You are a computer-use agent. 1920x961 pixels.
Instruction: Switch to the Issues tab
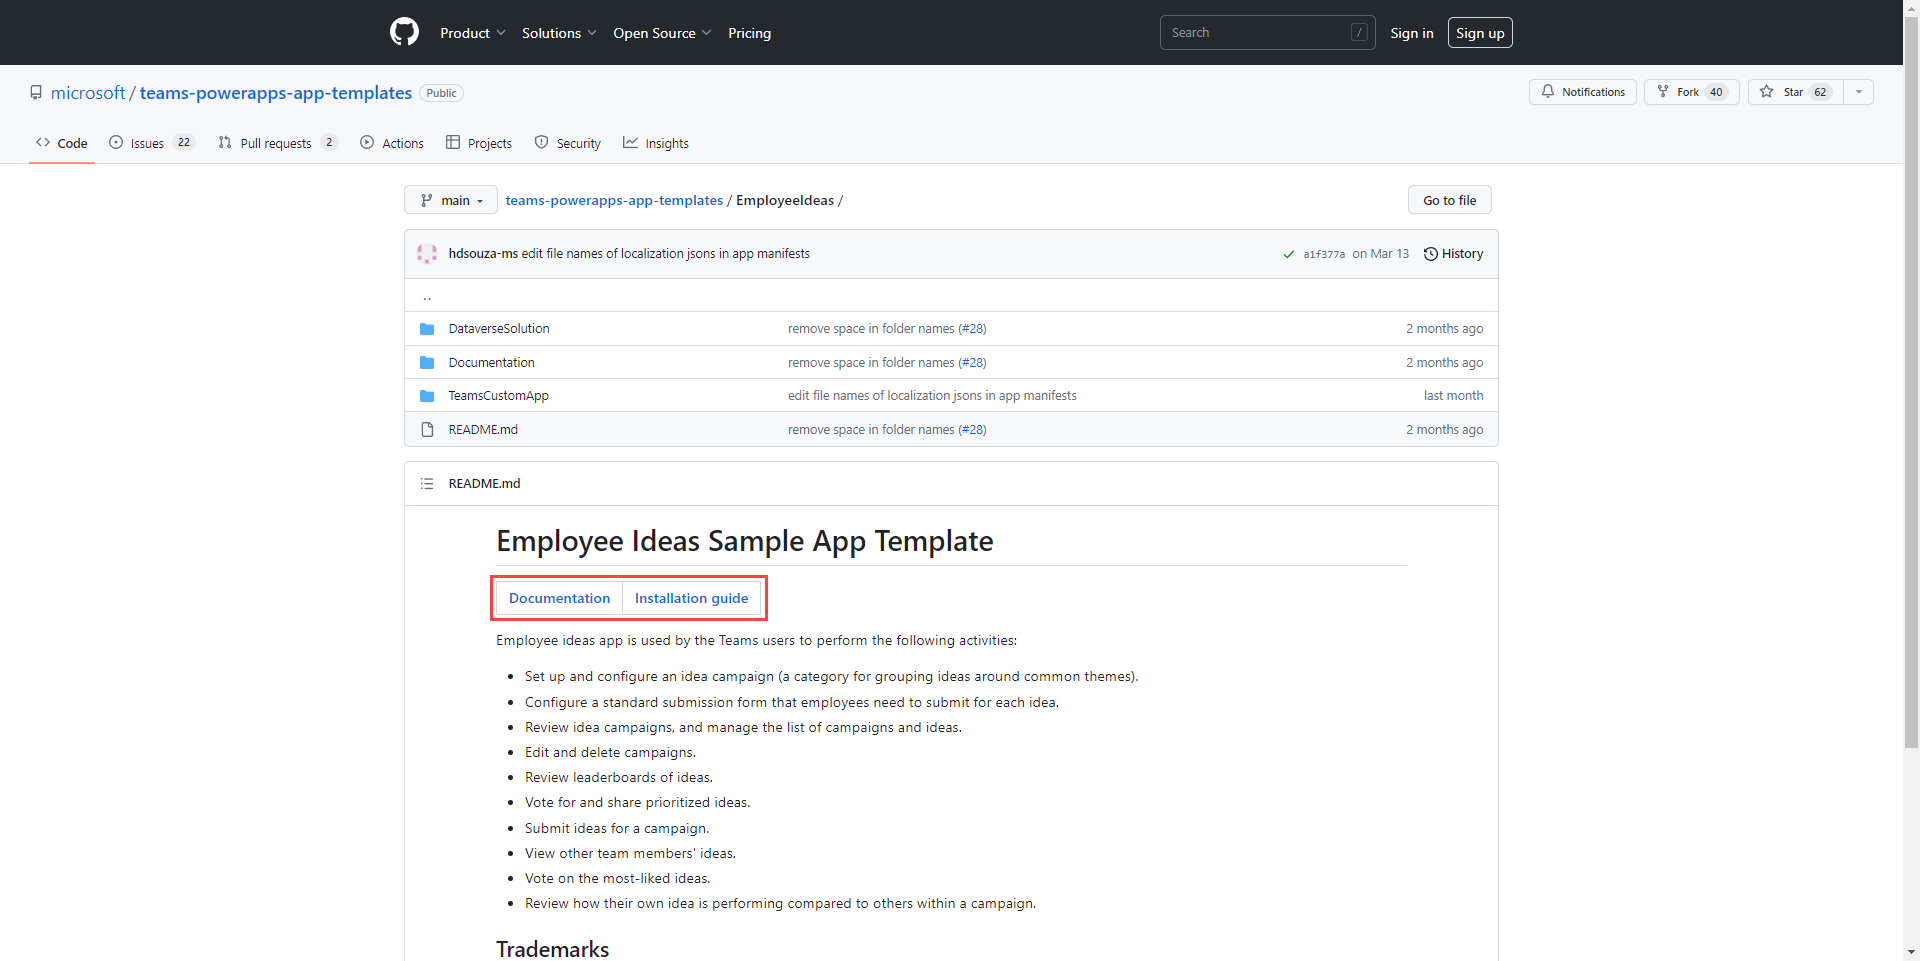(147, 143)
